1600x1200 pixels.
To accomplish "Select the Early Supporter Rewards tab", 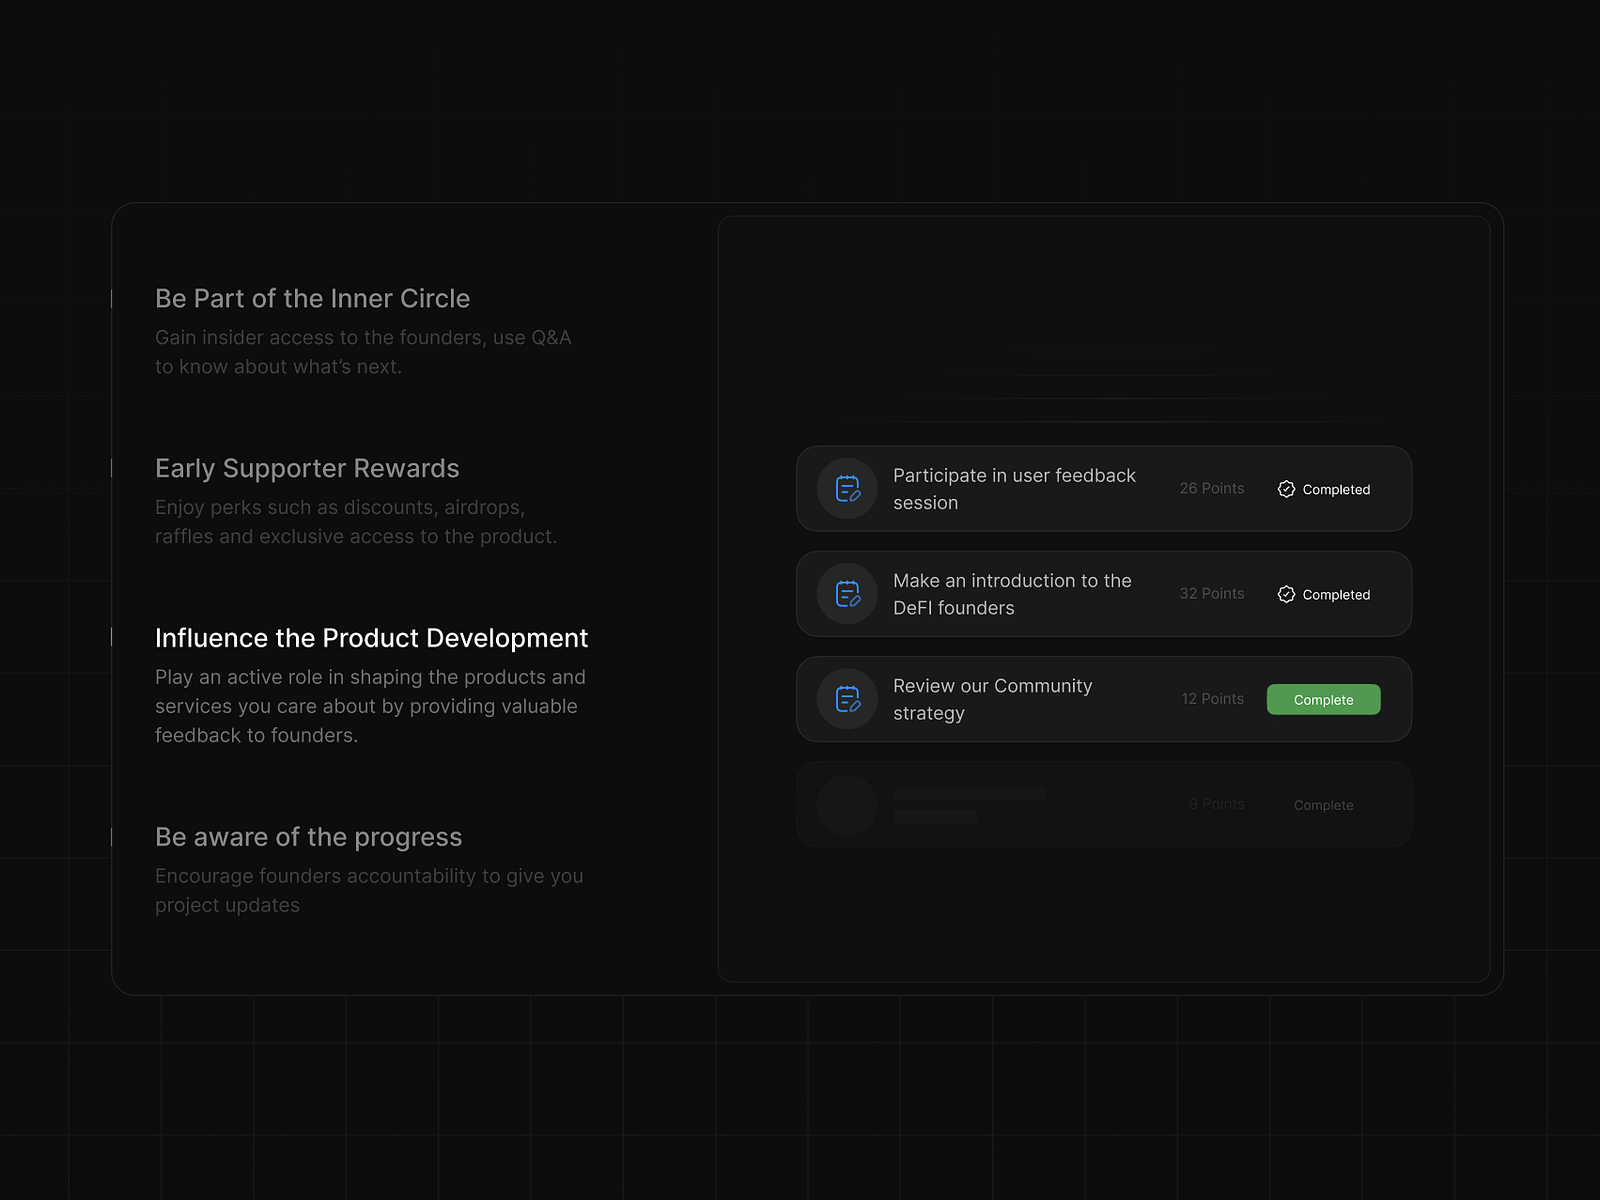I will (307, 469).
